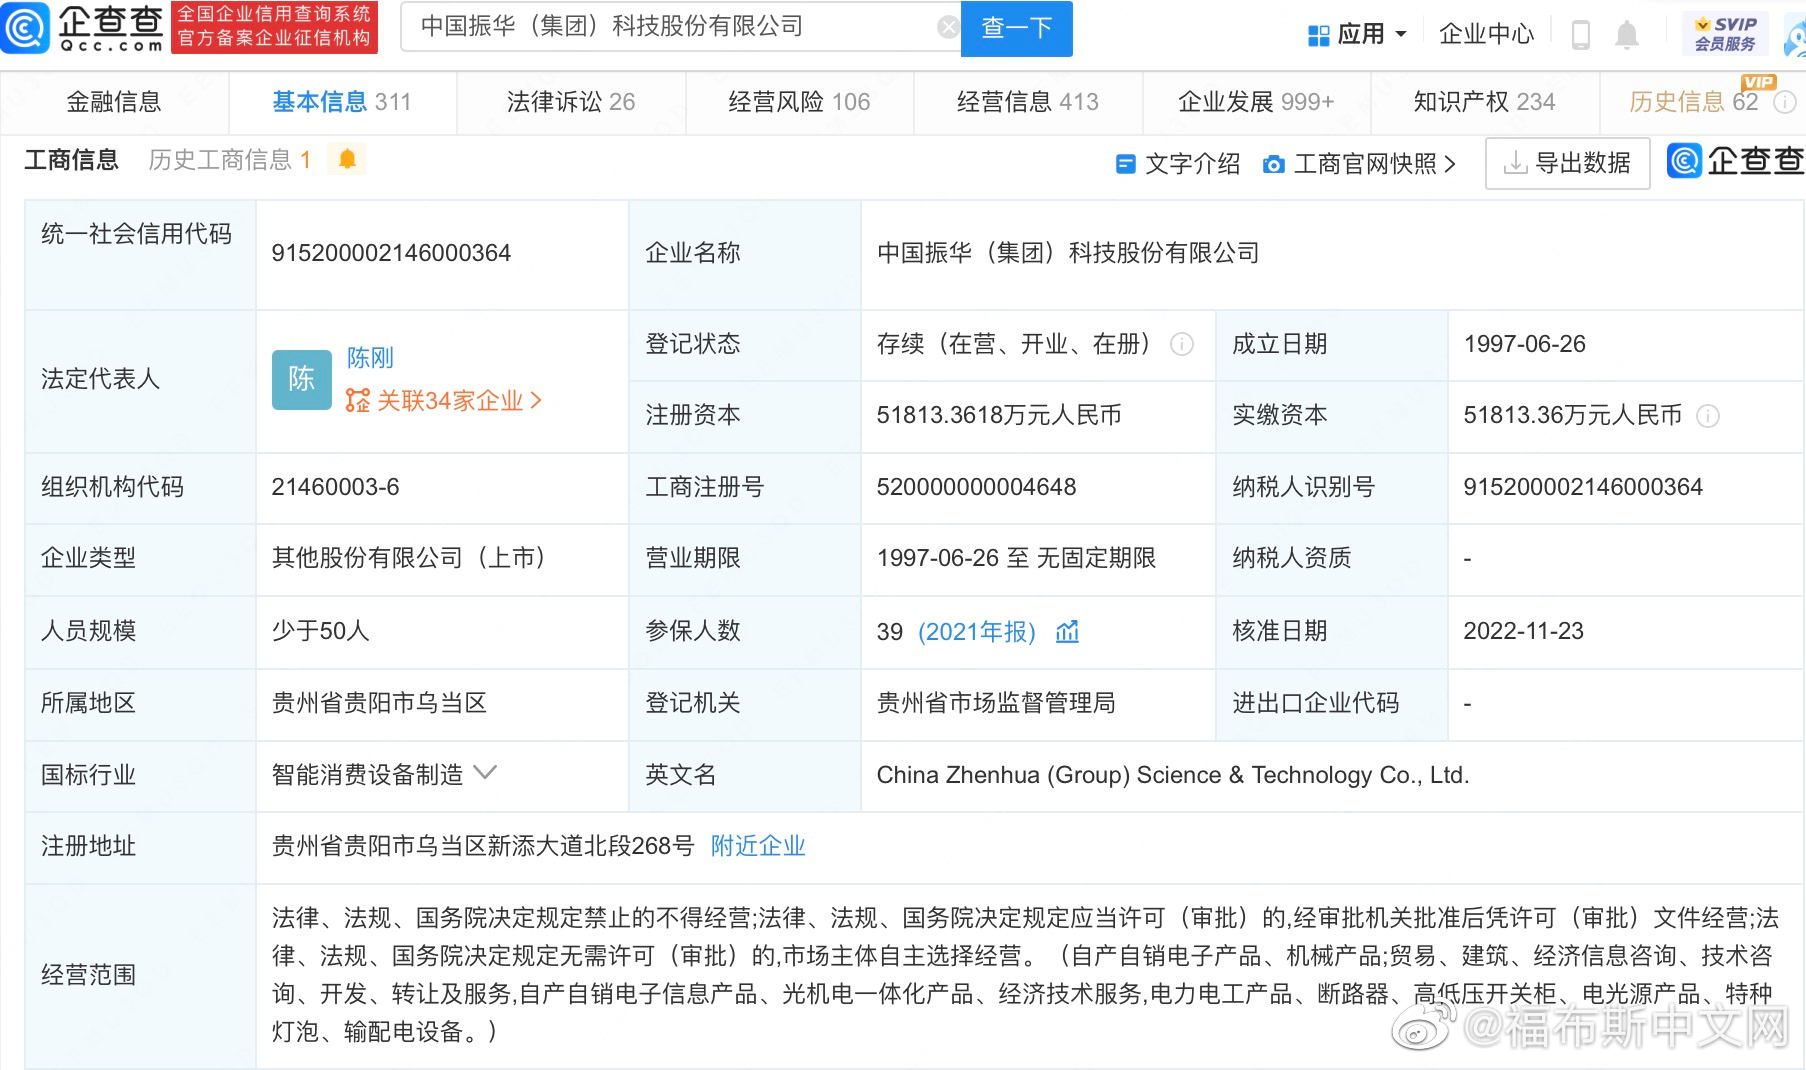Open 企业中心 link
This screenshot has width=1806, height=1070.
[x=1486, y=34]
